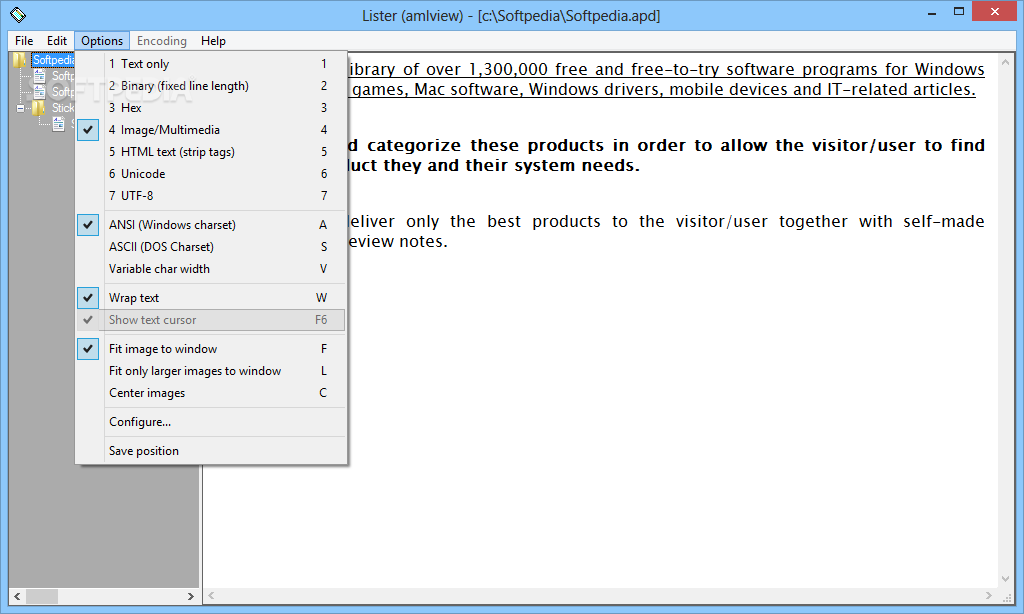Click the tree panel horizontal scrollbar thumb
1024x614 pixels.
point(42,596)
